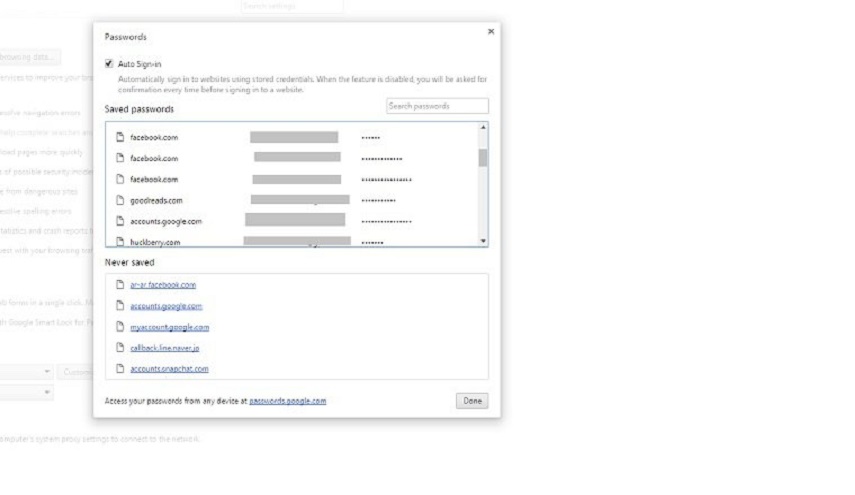Focus the Search passwords field
855x495 pixels.
pyautogui.click(x=437, y=106)
